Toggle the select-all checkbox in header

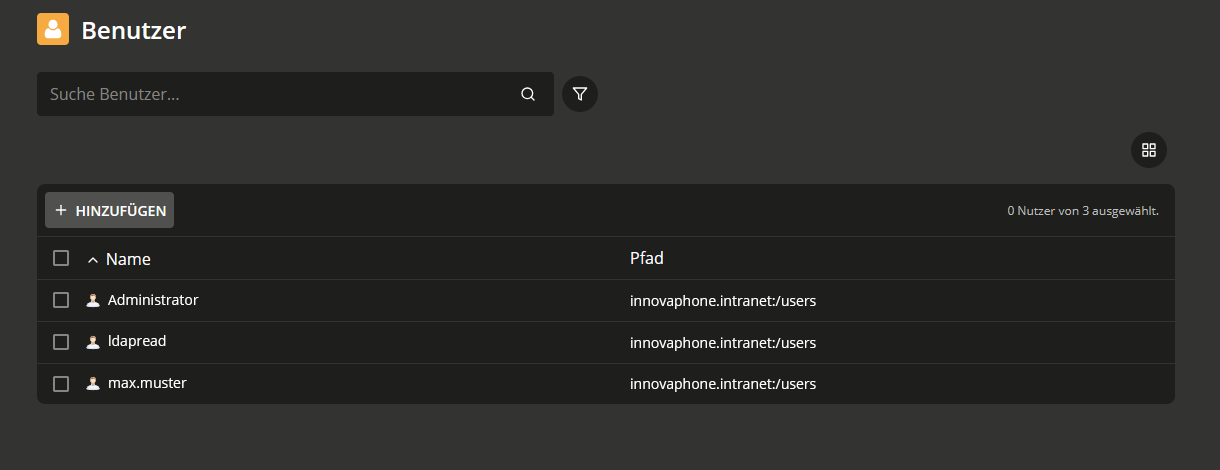(x=61, y=258)
